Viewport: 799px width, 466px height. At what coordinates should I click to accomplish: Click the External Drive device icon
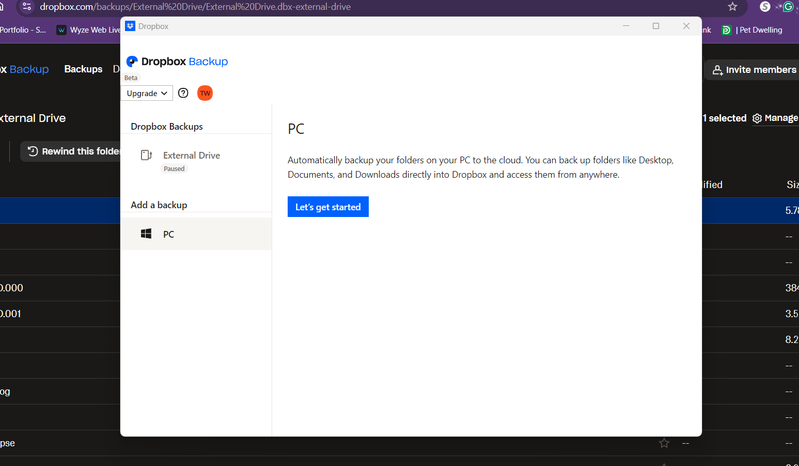point(146,156)
